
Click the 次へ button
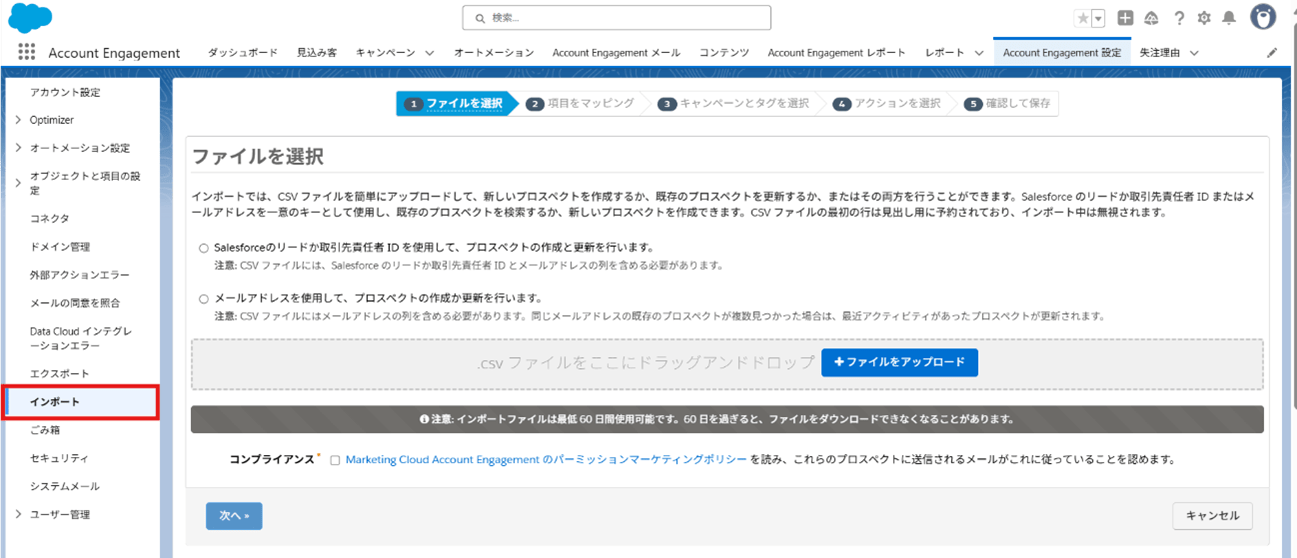234,515
